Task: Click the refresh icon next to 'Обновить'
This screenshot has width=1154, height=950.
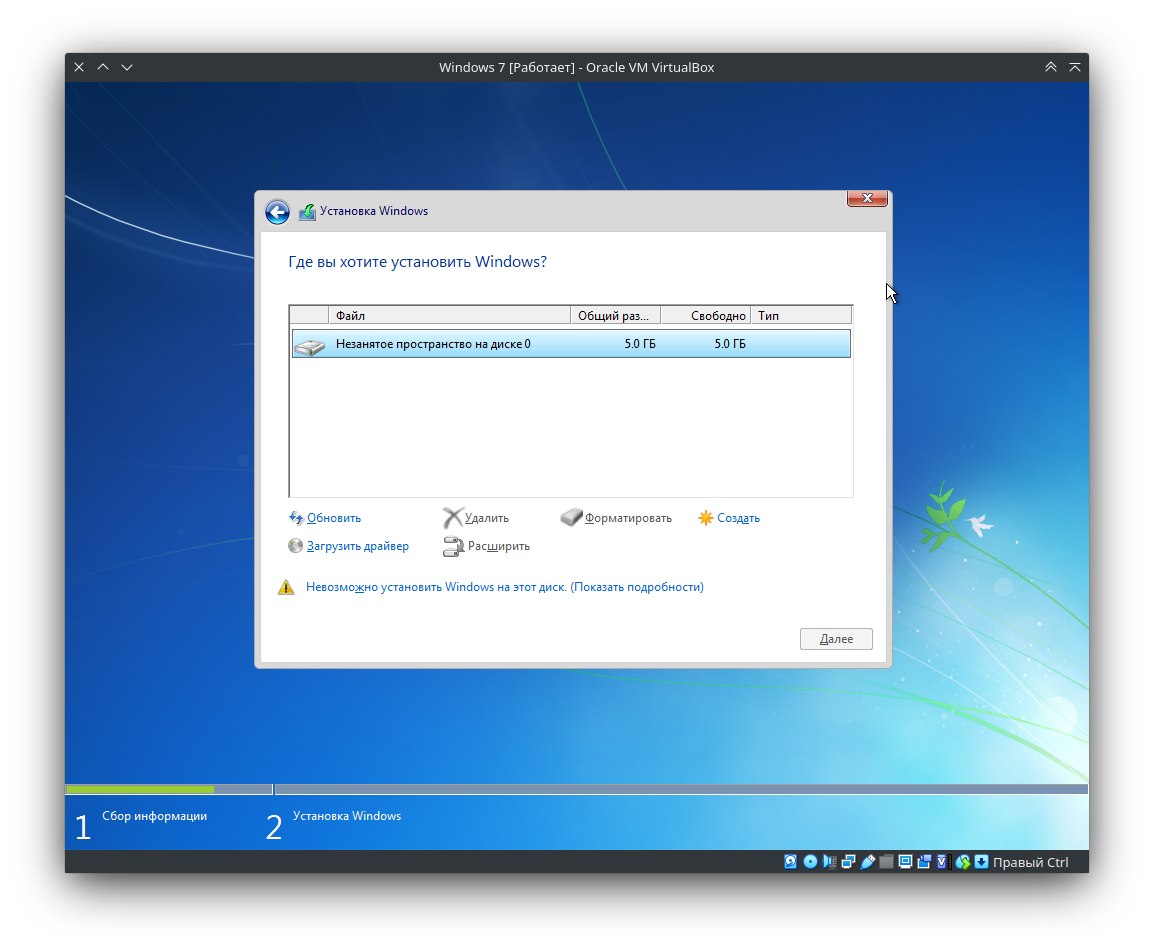Action: point(296,517)
